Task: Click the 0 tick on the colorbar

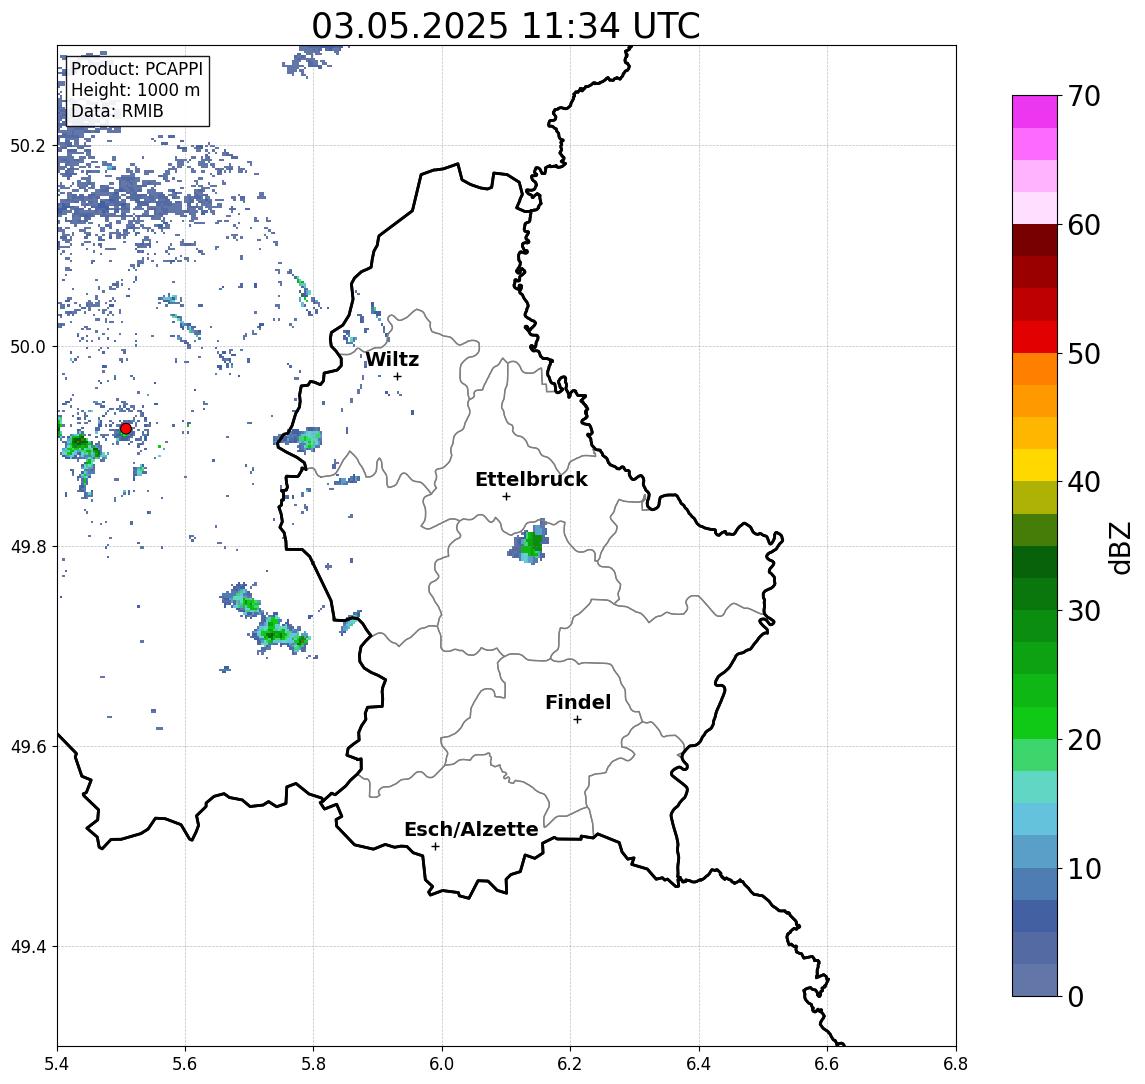Action: 1076,996
